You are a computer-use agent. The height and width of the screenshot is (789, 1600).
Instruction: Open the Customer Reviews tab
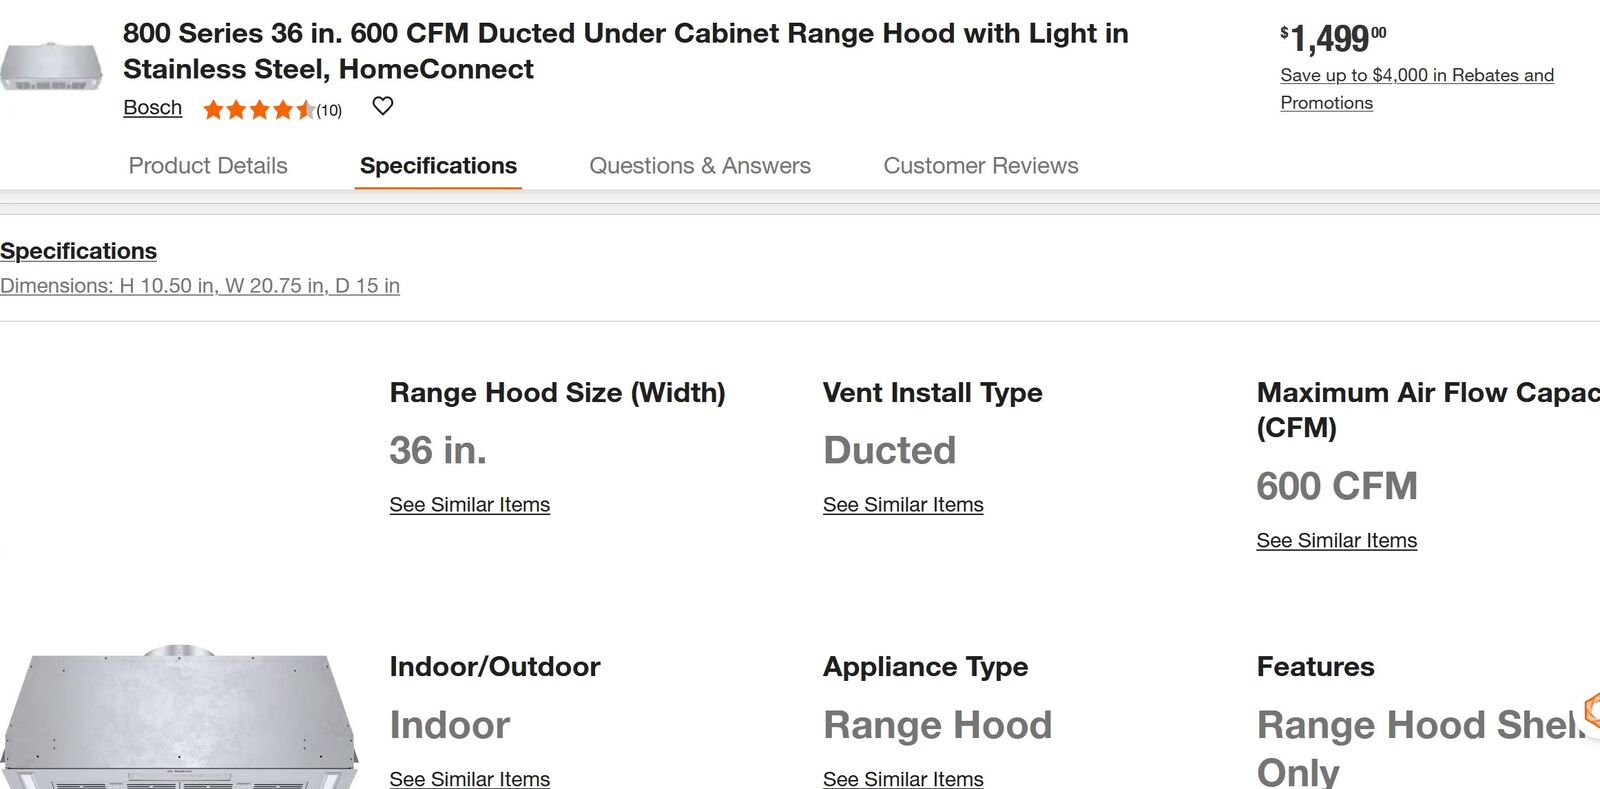980,166
